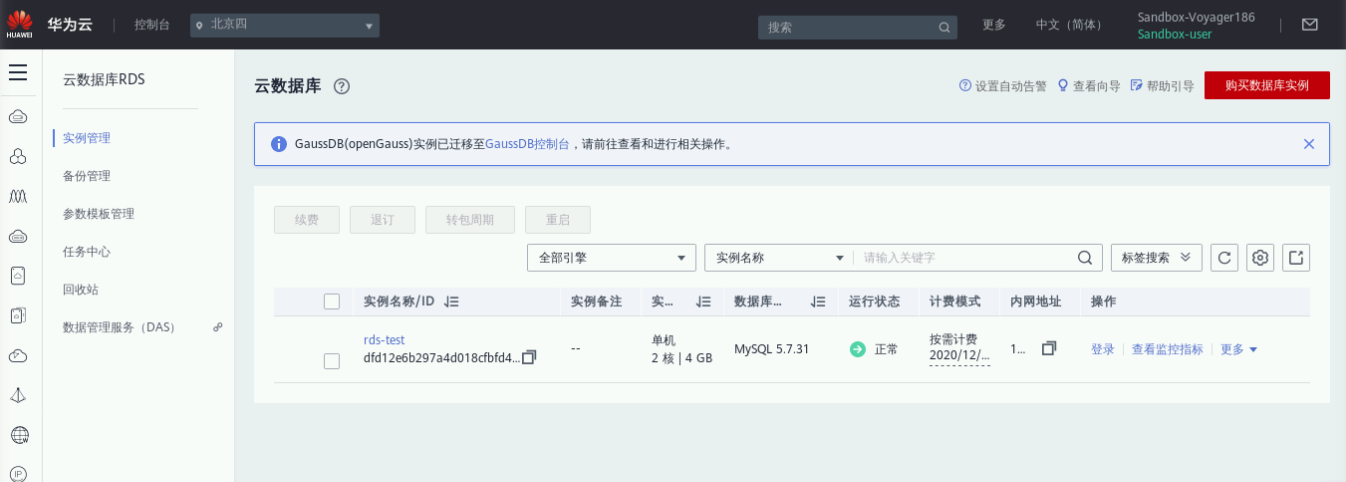Refresh the instance list
This screenshot has width=1346, height=482.
[1224, 258]
